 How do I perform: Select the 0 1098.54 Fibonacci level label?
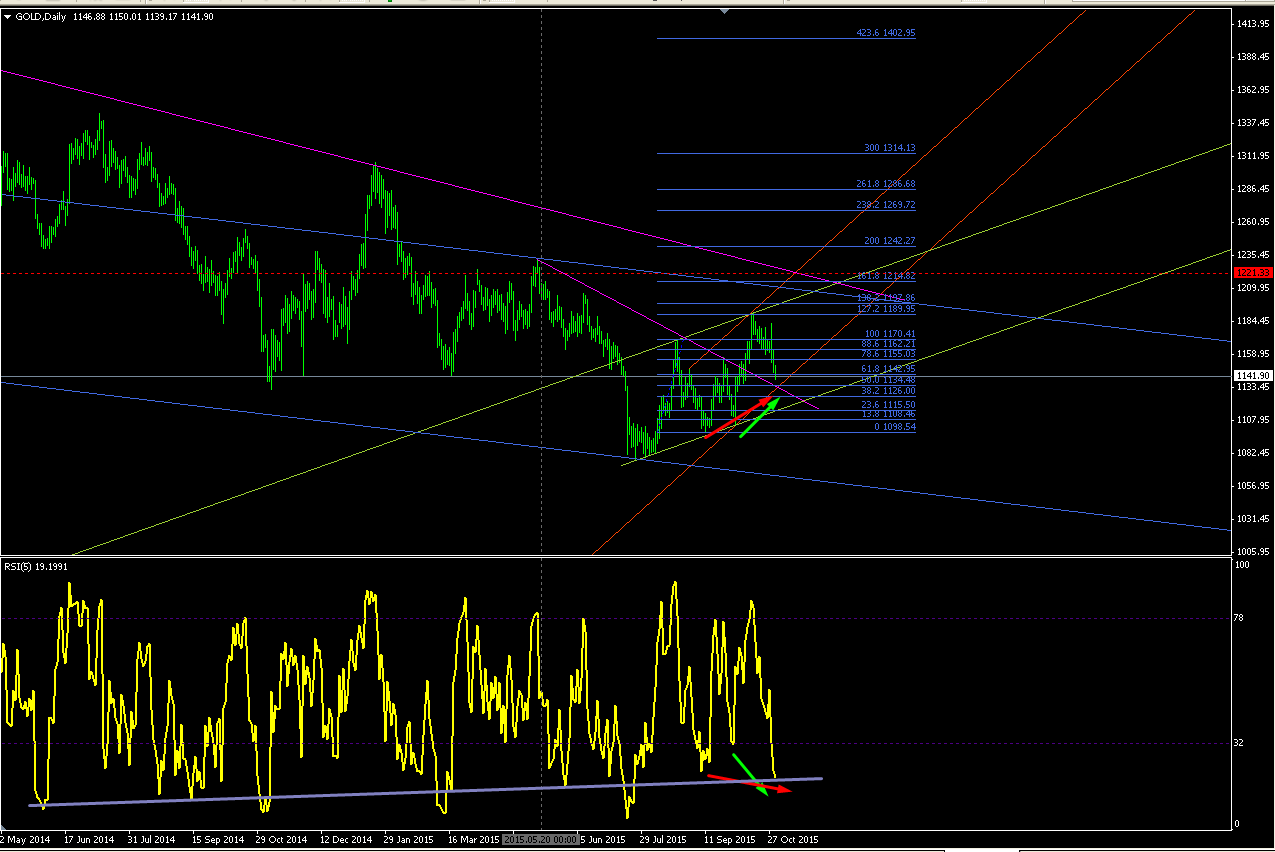894,427
